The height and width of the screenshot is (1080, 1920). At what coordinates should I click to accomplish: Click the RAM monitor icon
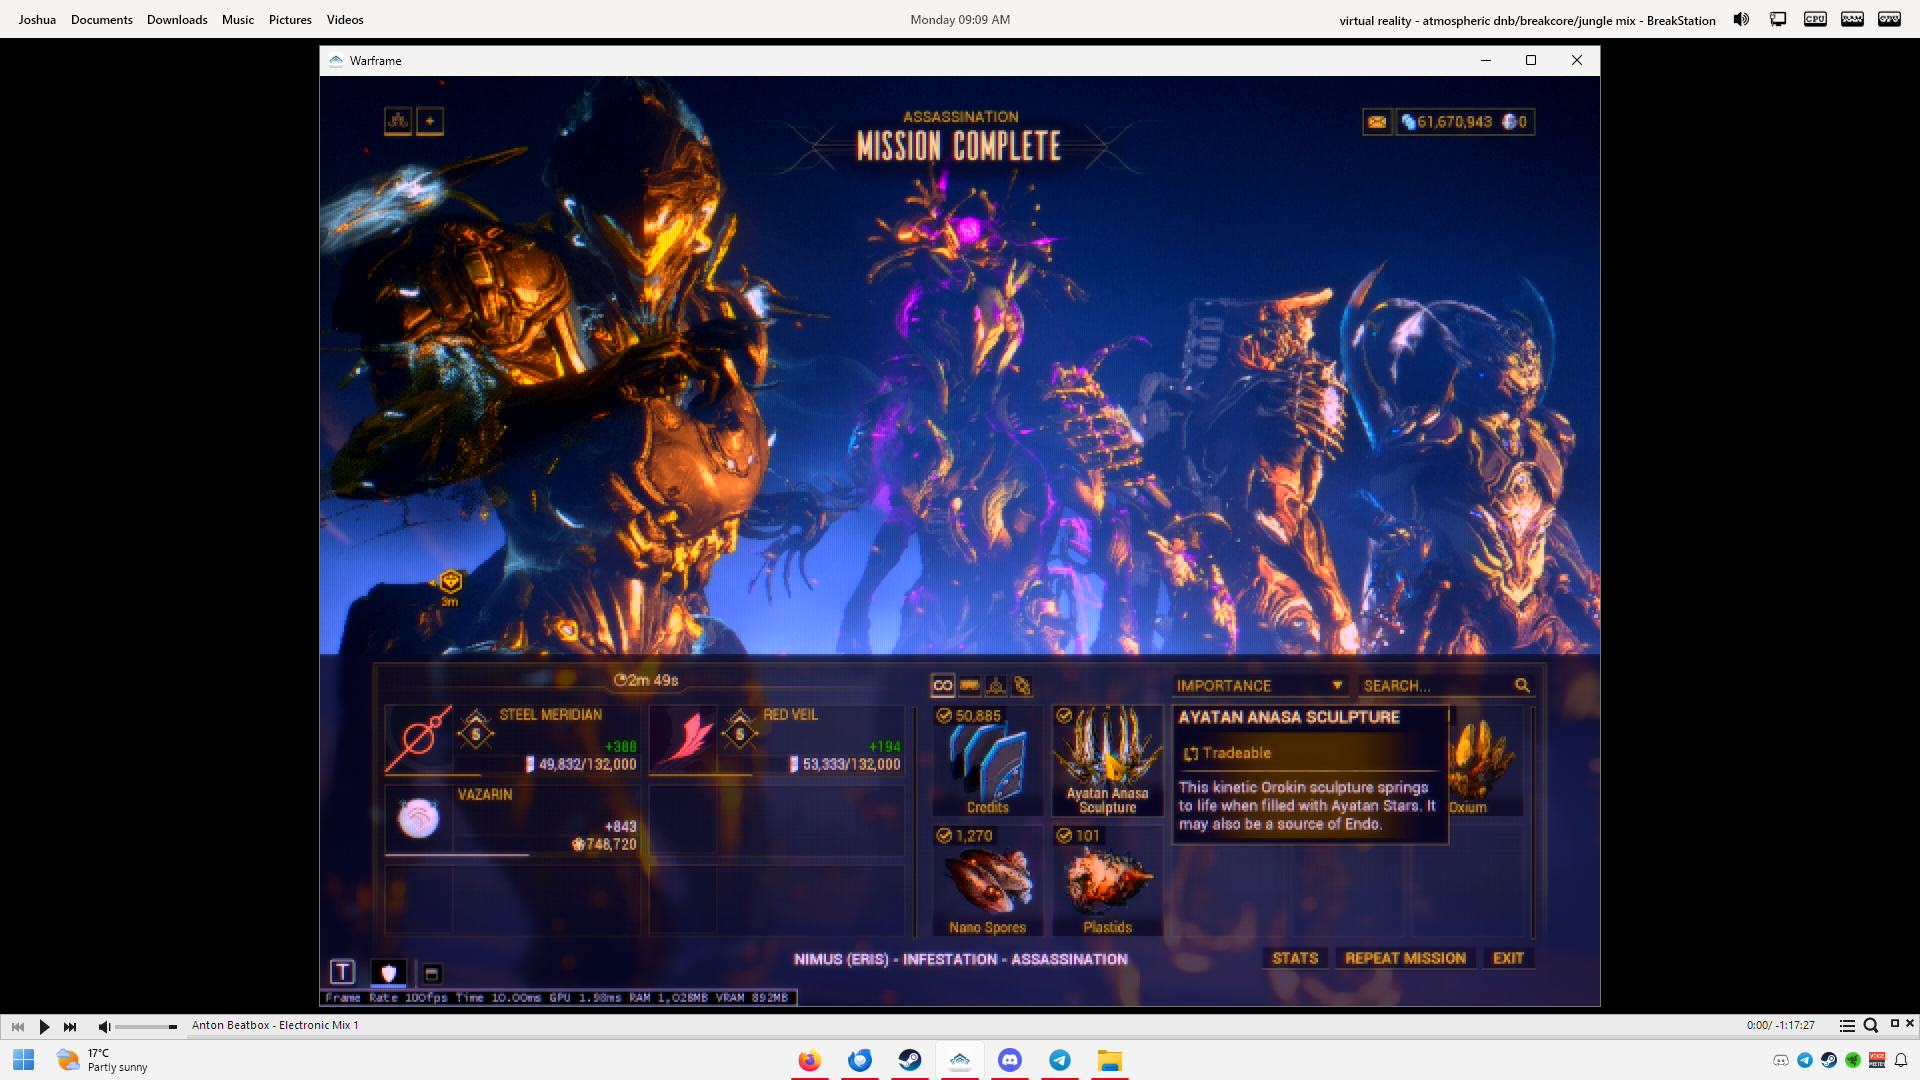tap(1852, 19)
